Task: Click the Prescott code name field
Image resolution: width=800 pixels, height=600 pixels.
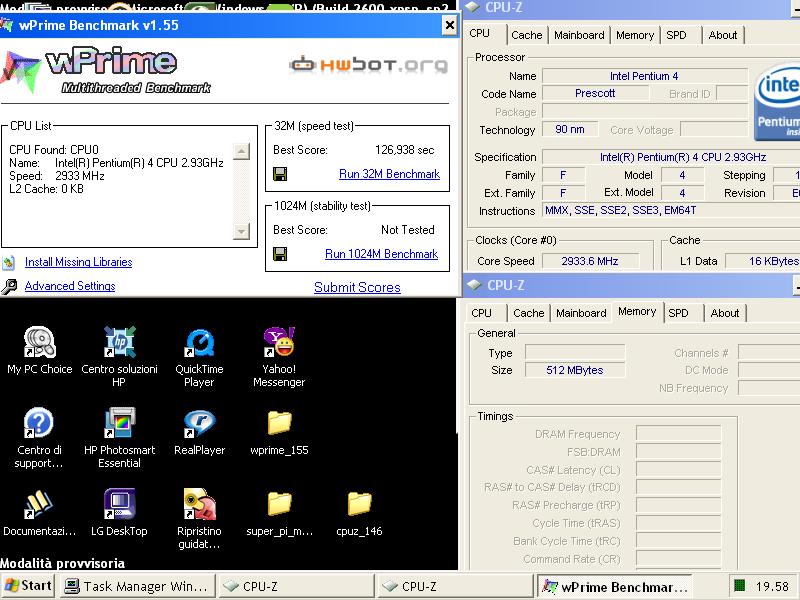Action: (x=595, y=93)
